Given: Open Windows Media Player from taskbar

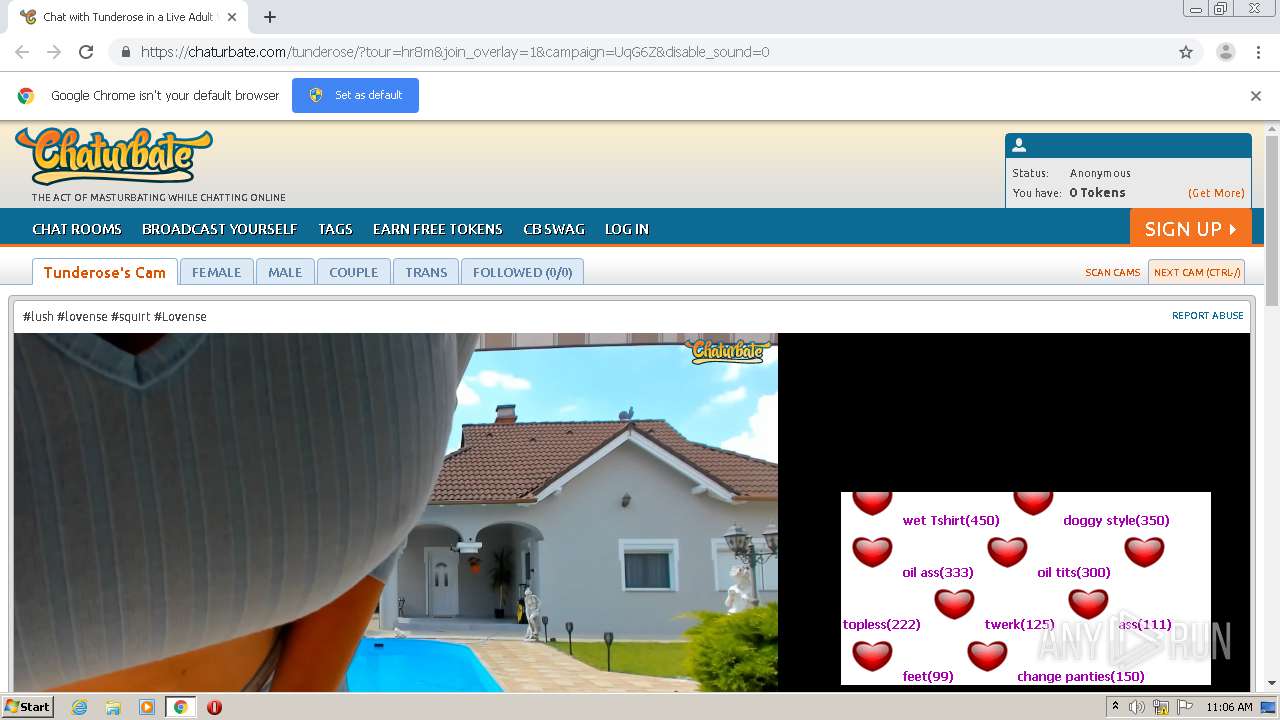Looking at the screenshot, I should click(147, 707).
